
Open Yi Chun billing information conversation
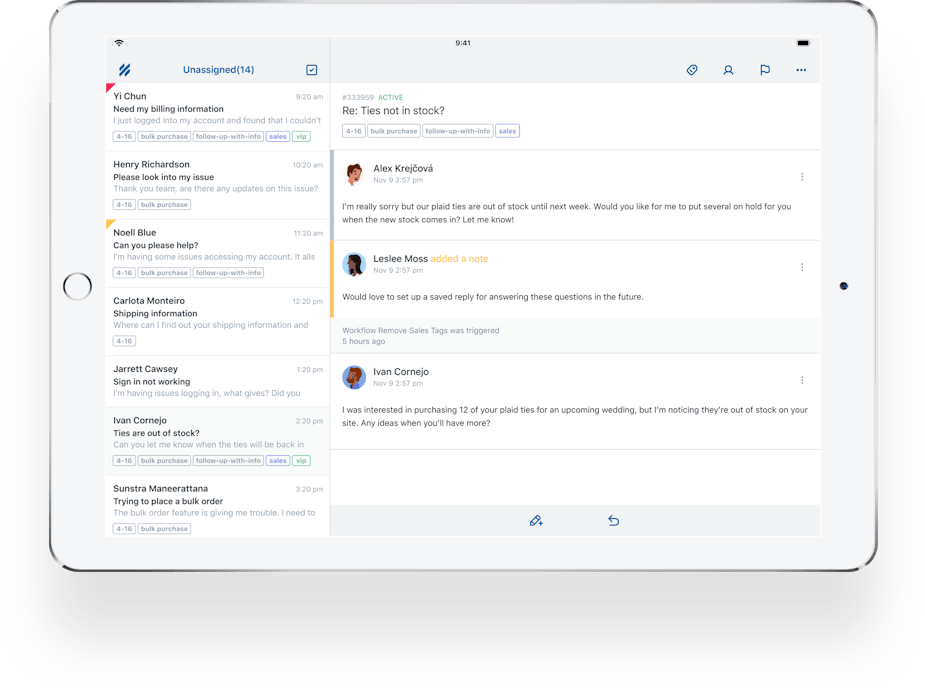[x=217, y=116]
